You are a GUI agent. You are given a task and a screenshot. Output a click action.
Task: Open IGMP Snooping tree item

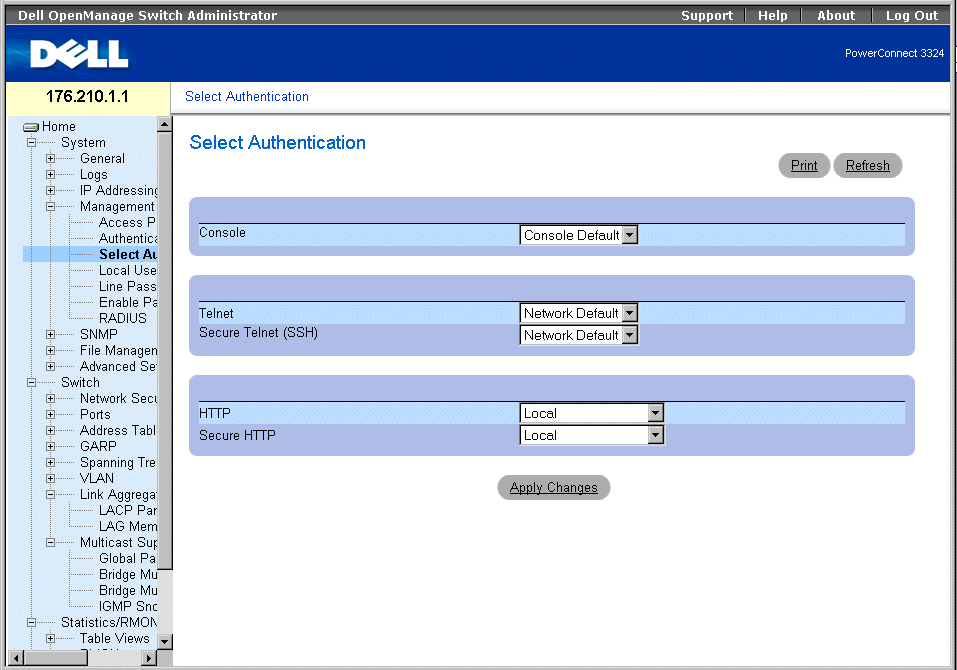point(128,606)
